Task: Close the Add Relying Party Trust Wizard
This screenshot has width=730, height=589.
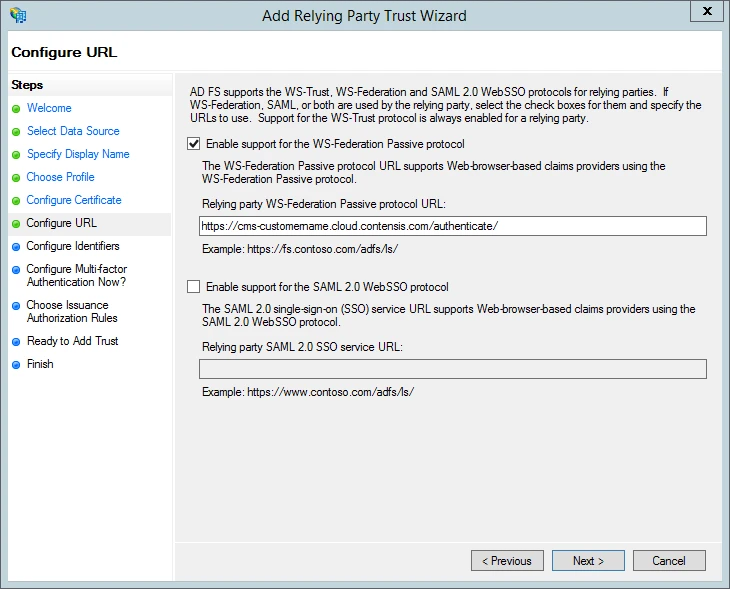Action: [707, 11]
